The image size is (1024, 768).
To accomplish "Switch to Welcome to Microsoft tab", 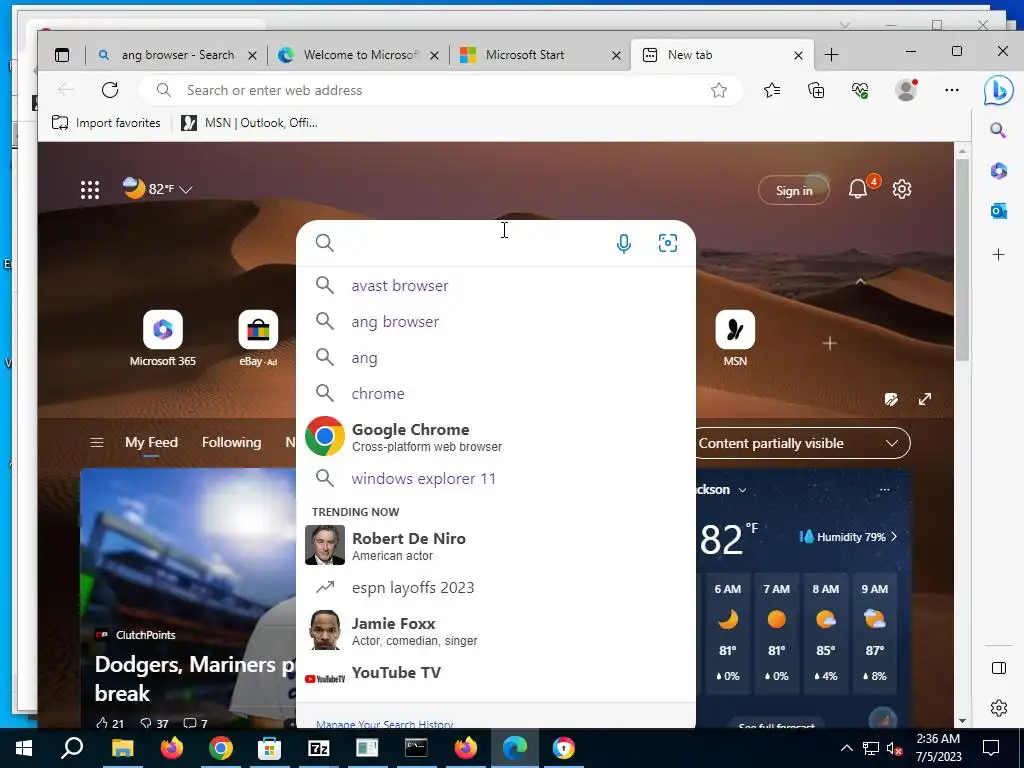I will tap(359, 55).
